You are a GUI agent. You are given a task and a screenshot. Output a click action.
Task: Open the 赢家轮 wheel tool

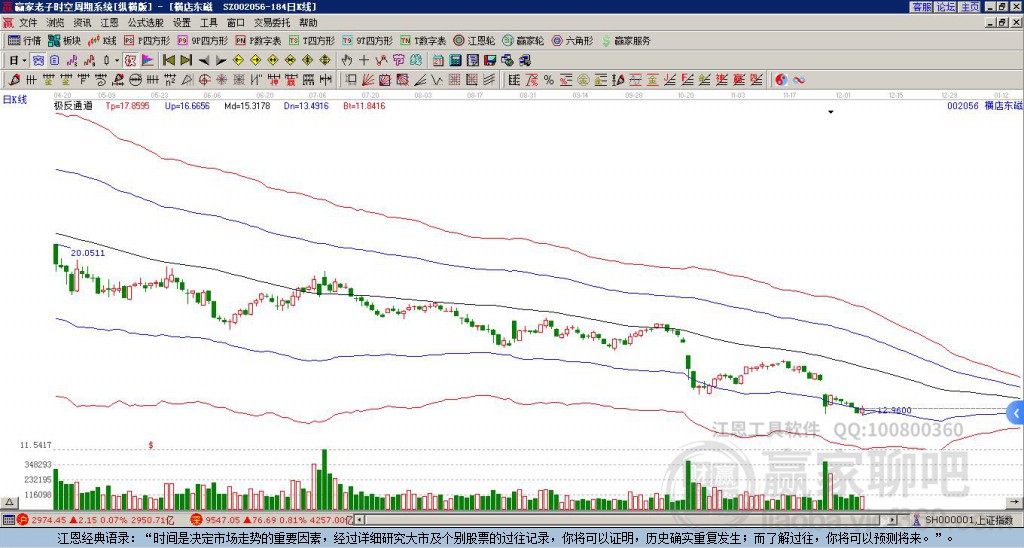[523, 40]
